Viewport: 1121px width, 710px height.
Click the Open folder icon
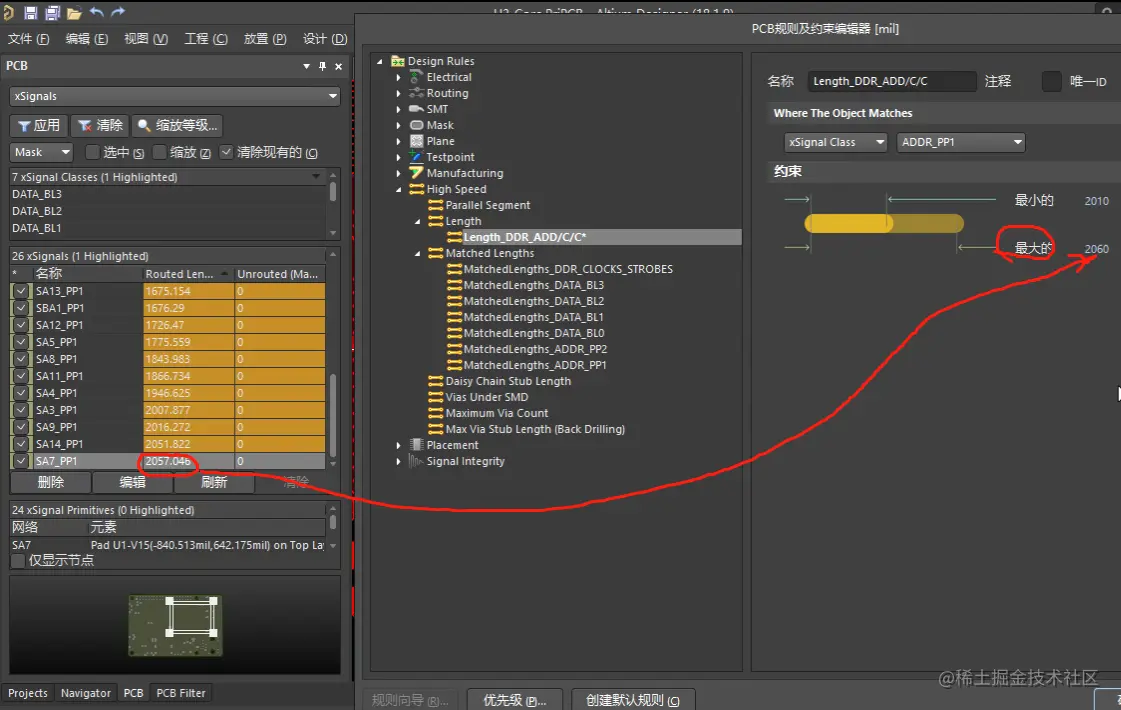tap(74, 13)
